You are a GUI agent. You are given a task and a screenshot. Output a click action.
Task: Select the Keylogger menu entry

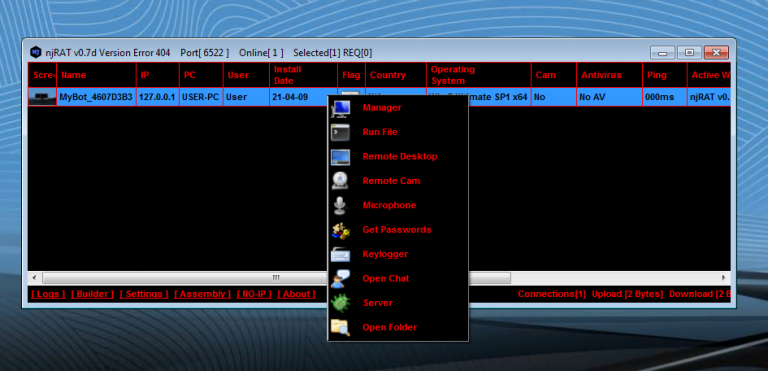[398, 254]
